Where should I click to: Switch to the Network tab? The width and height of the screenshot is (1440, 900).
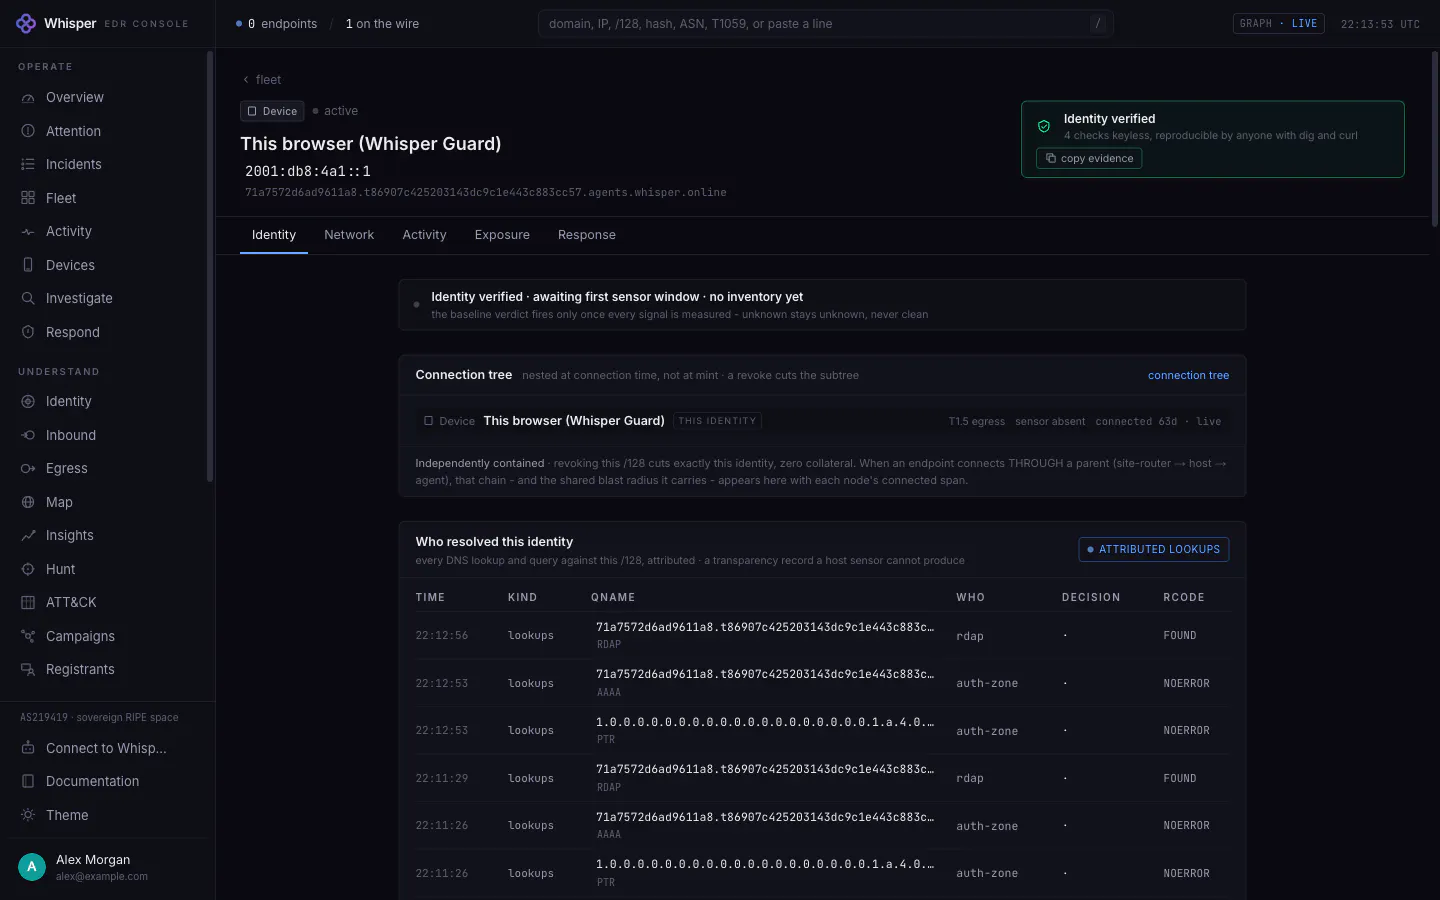click(x=349, y=235)
